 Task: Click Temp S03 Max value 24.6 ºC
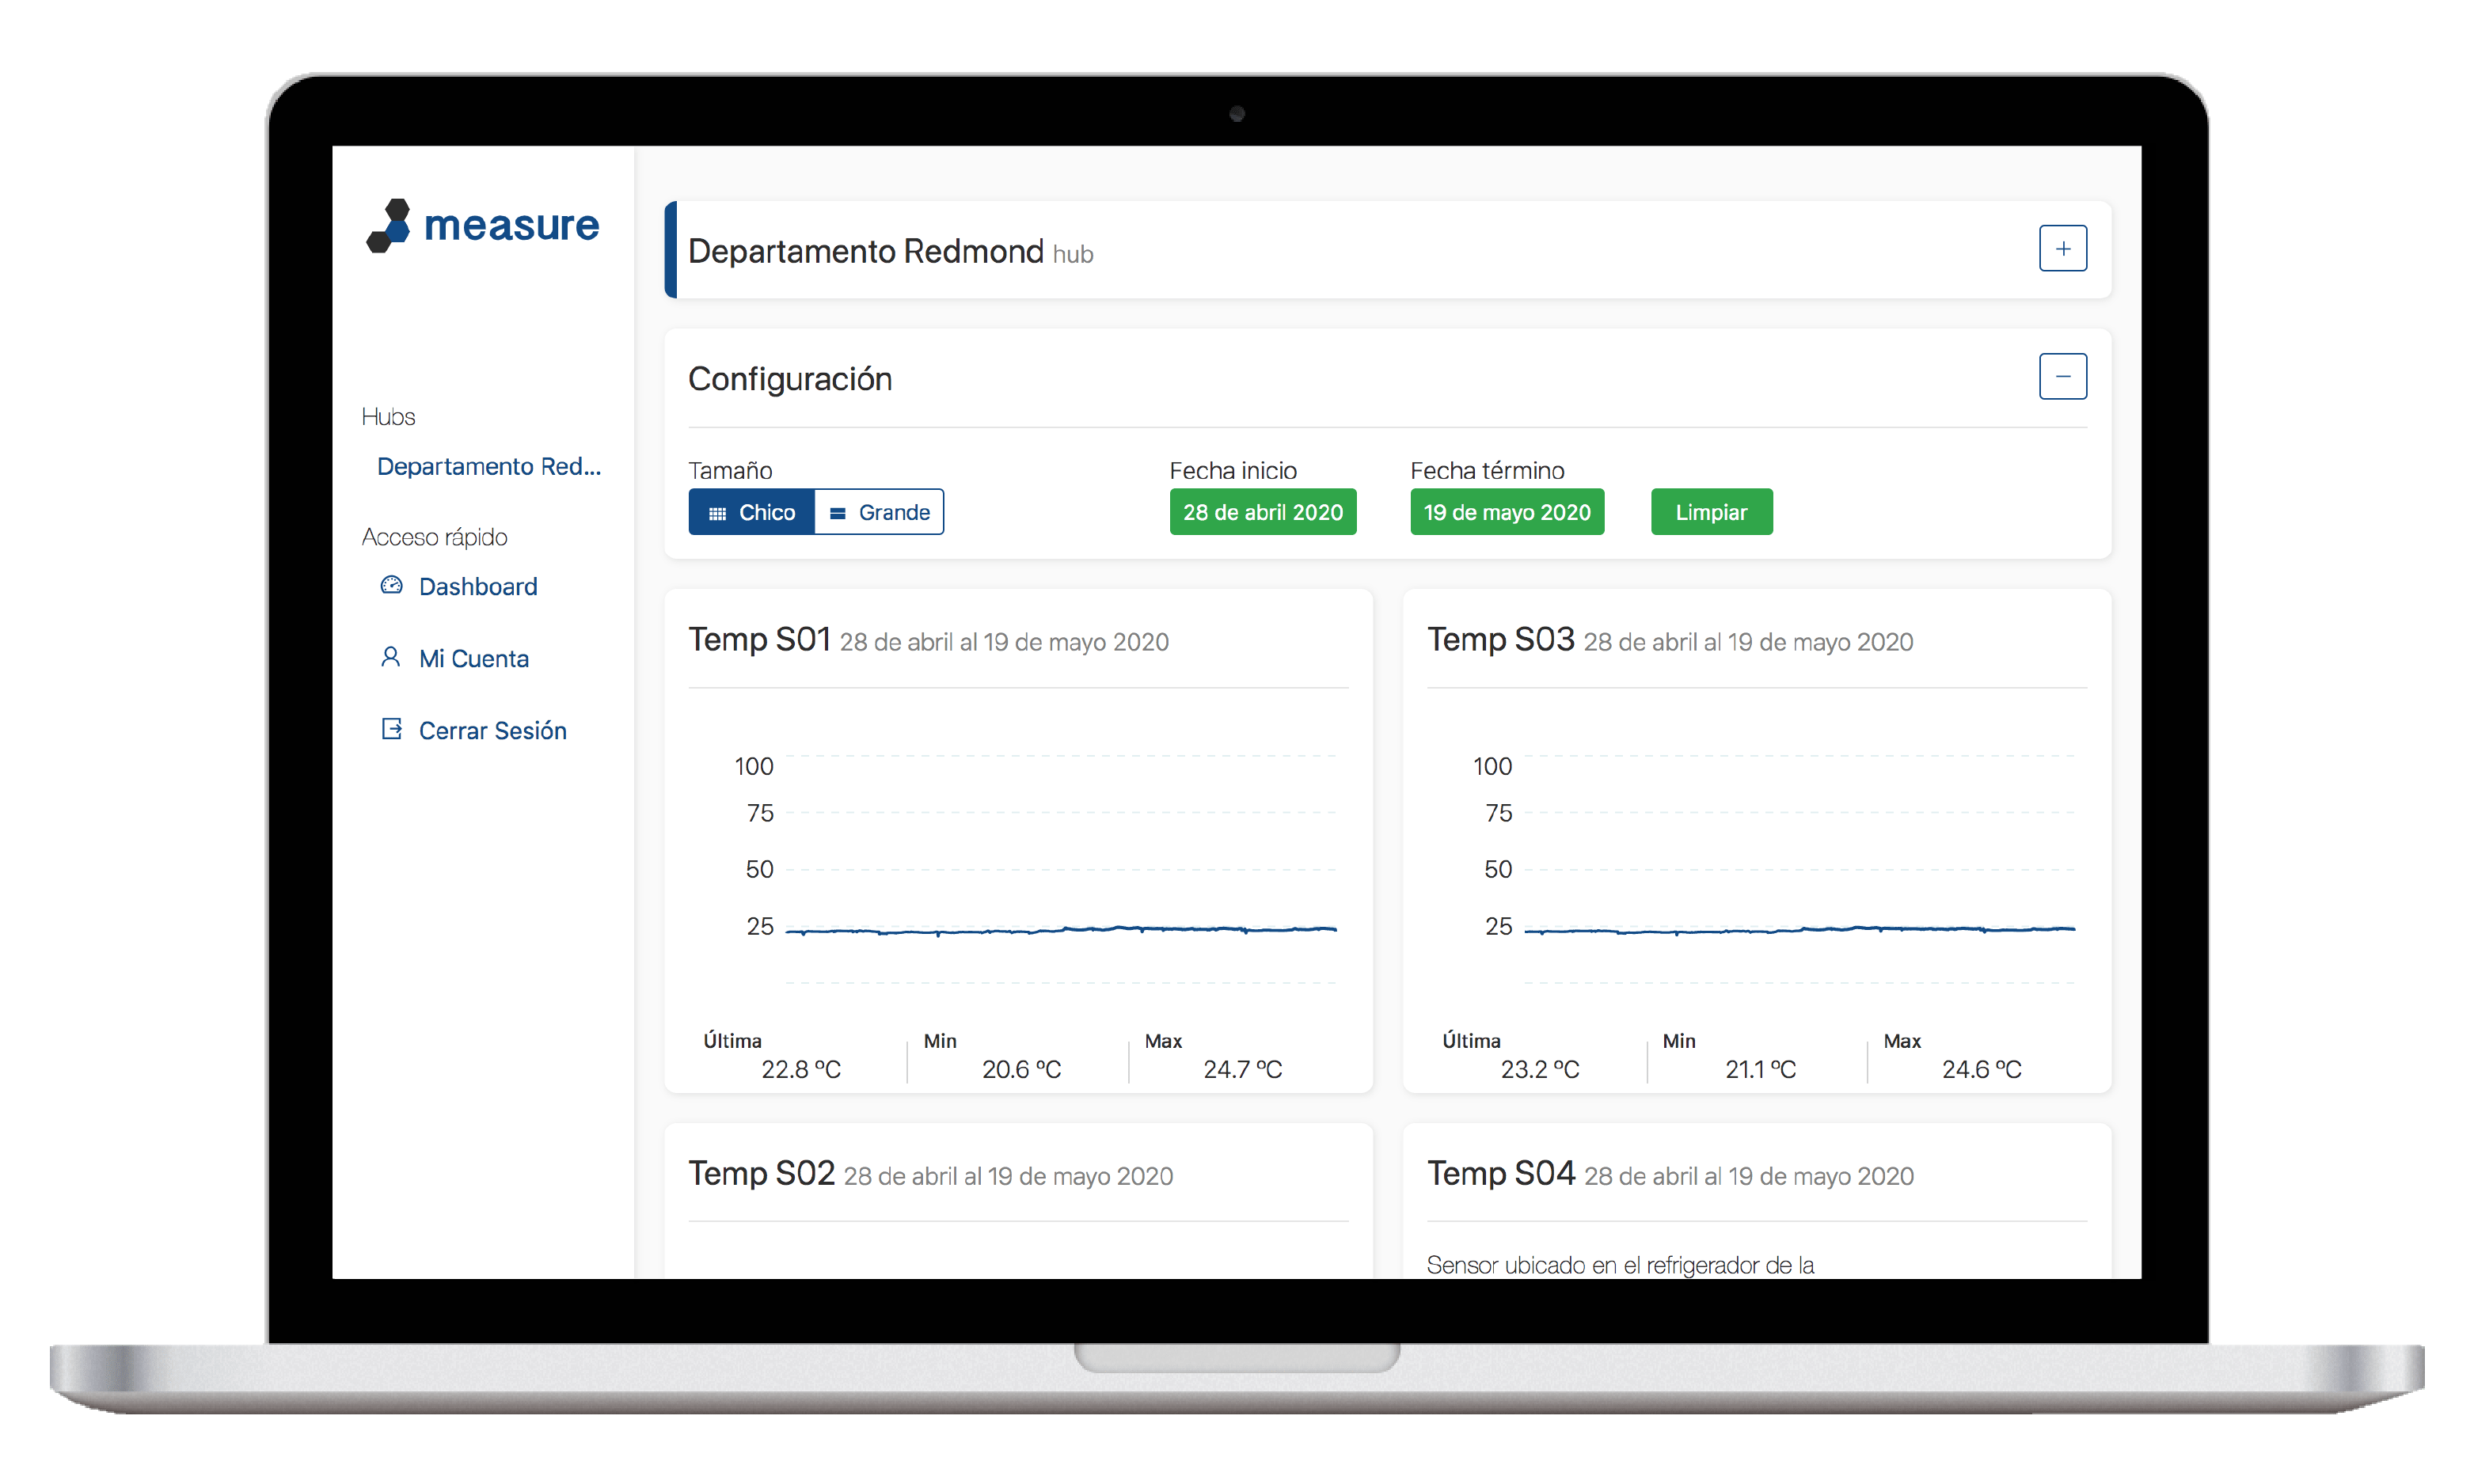click(1981, 1069)
